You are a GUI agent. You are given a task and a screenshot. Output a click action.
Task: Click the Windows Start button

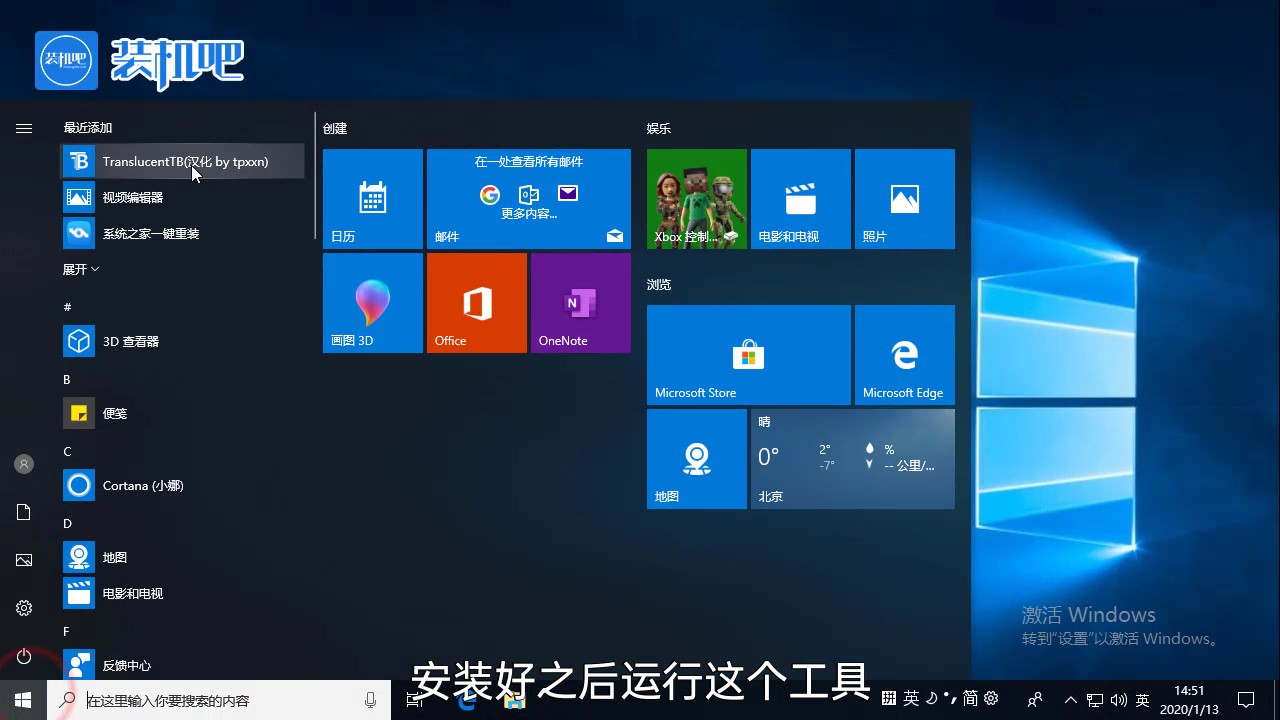click(x=23, y=700)
